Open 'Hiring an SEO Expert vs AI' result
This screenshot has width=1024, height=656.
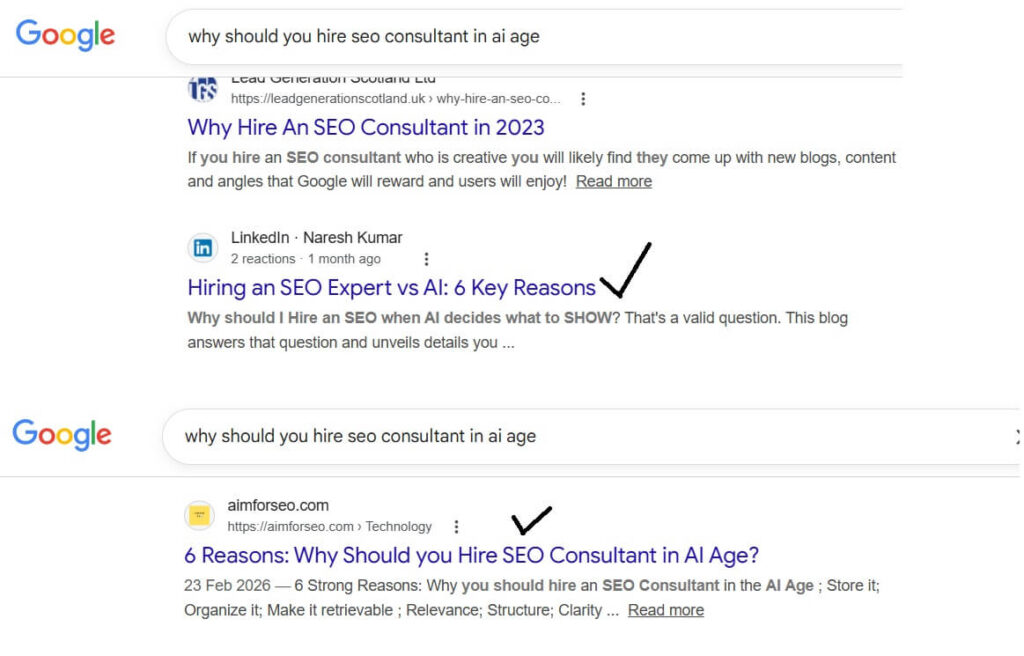pos(391,288)
